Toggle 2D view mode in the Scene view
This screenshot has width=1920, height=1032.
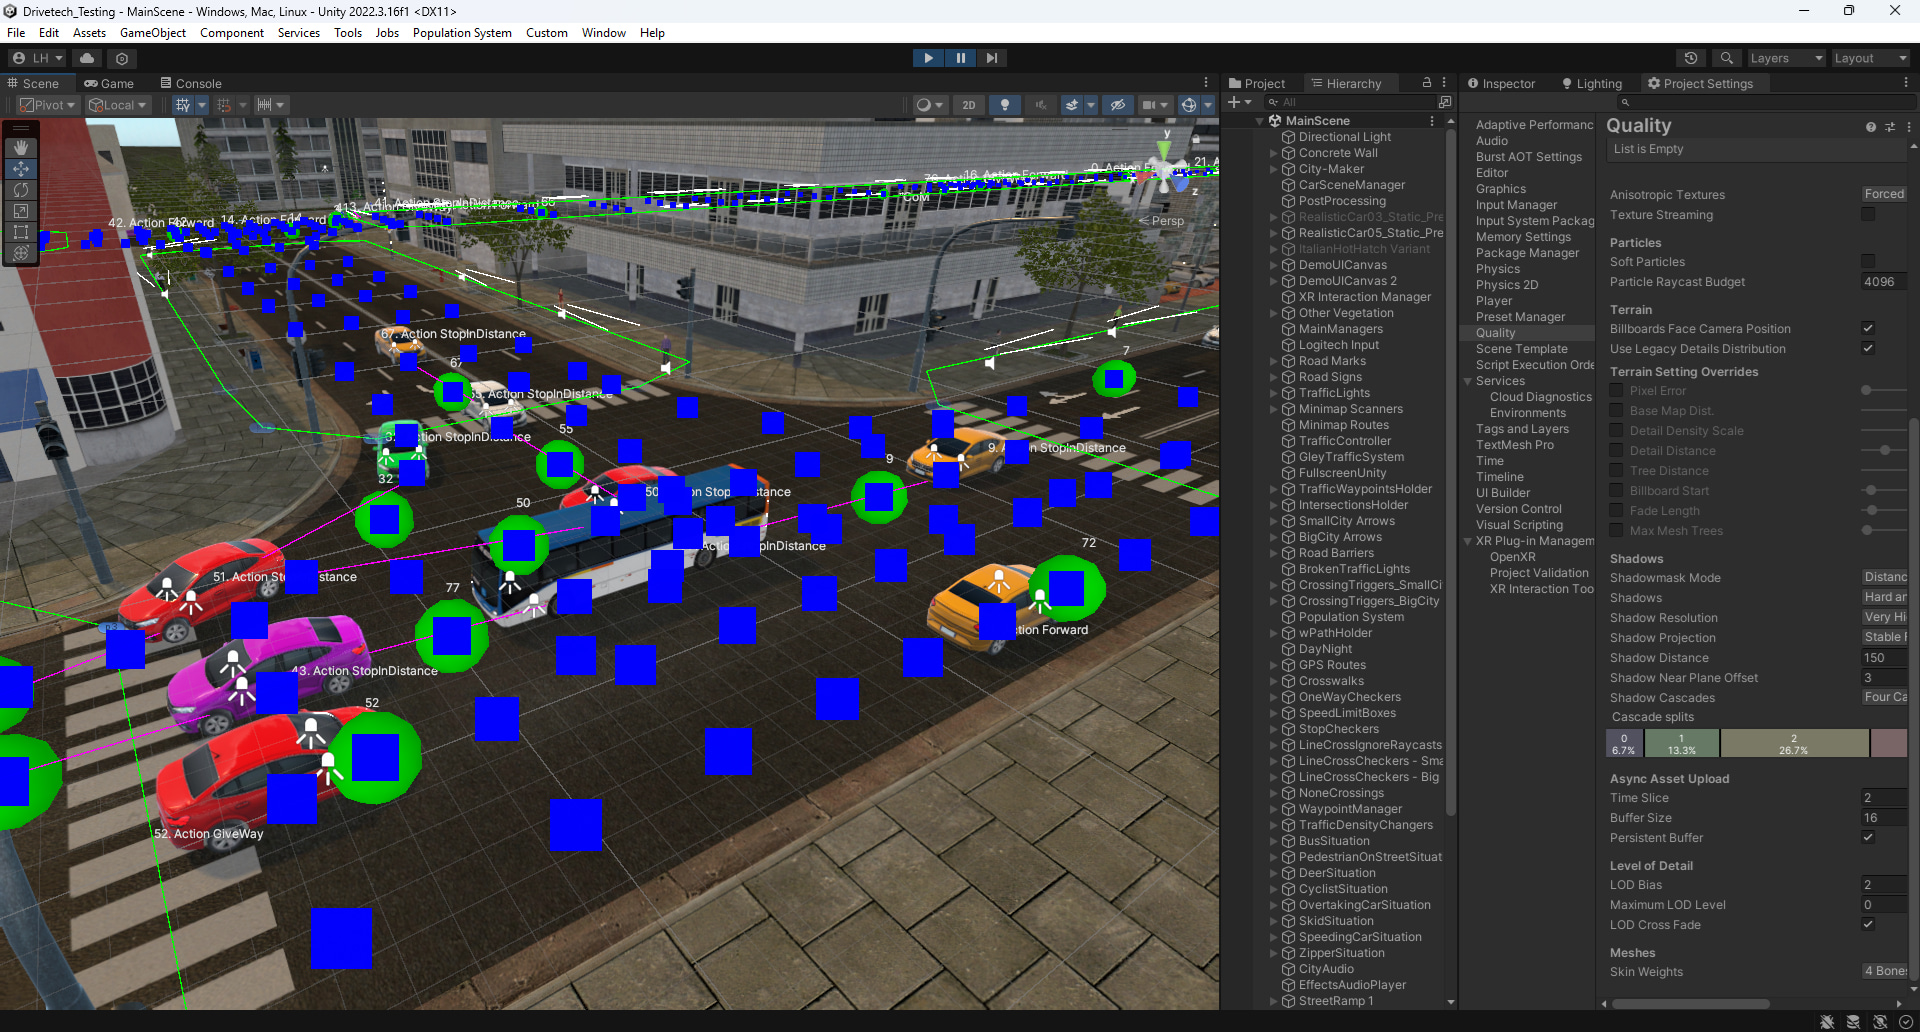[x=968, y=104]
